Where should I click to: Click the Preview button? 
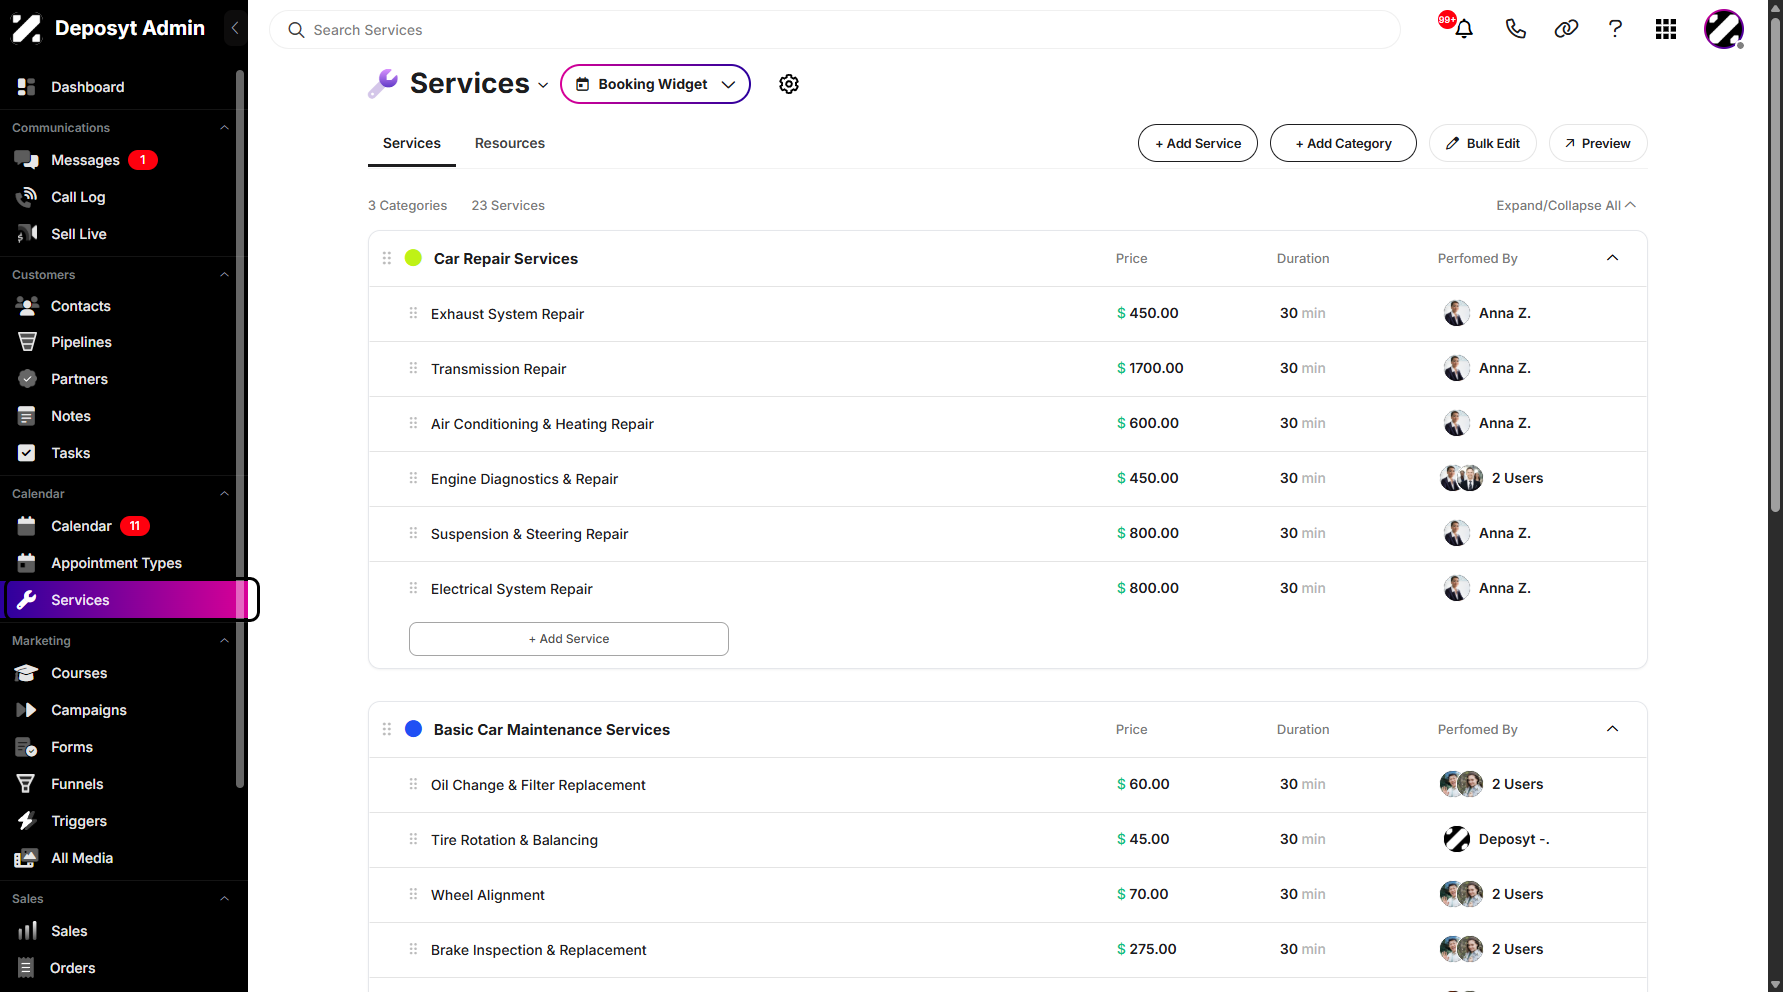point(1598,143)
